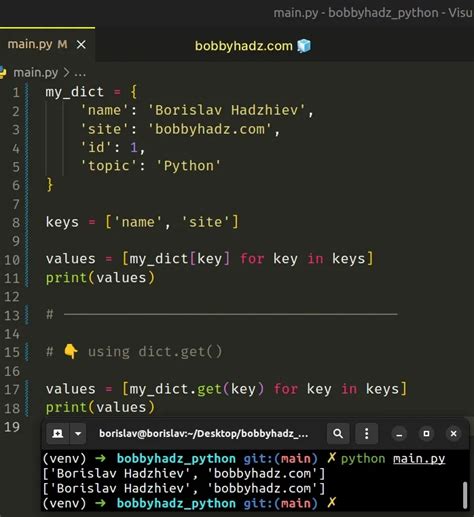Click the Python file icon in breadcrumb
The height and width of the screenshot is (517, 474).
coord(3,72)
